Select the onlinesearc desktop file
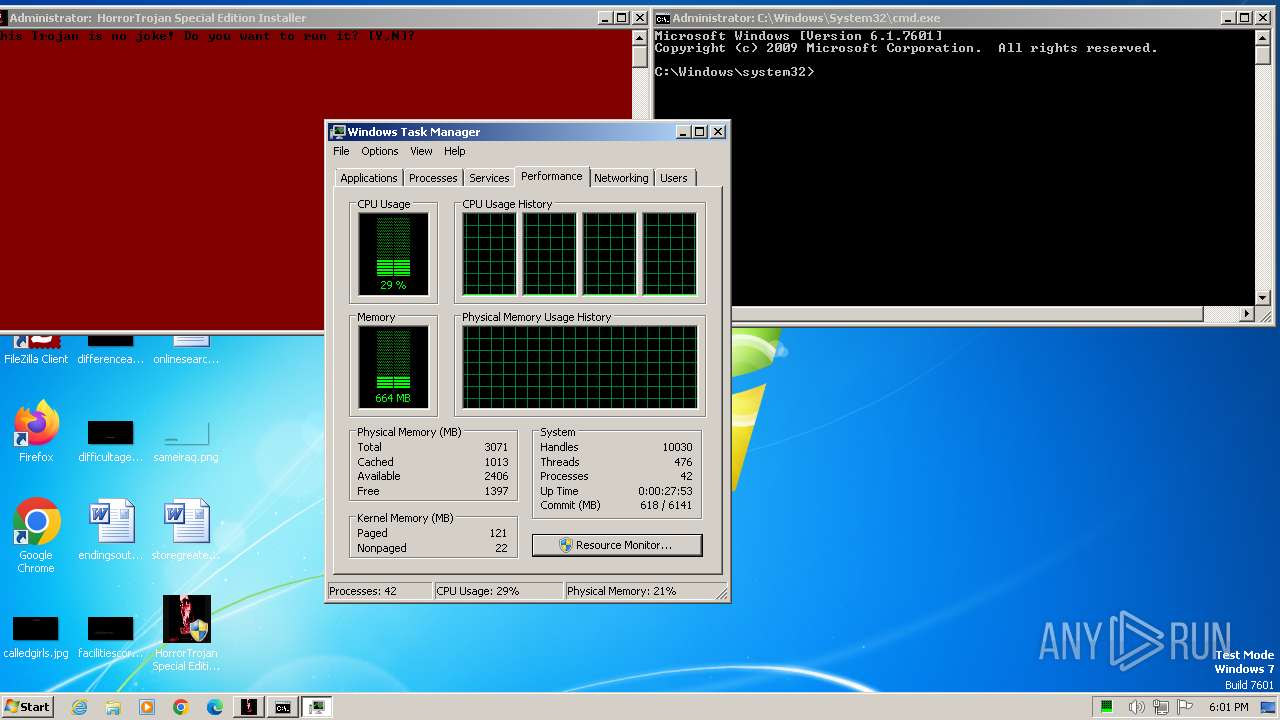The height and width of the screenshot is (720, 1280). coord(186,350)
